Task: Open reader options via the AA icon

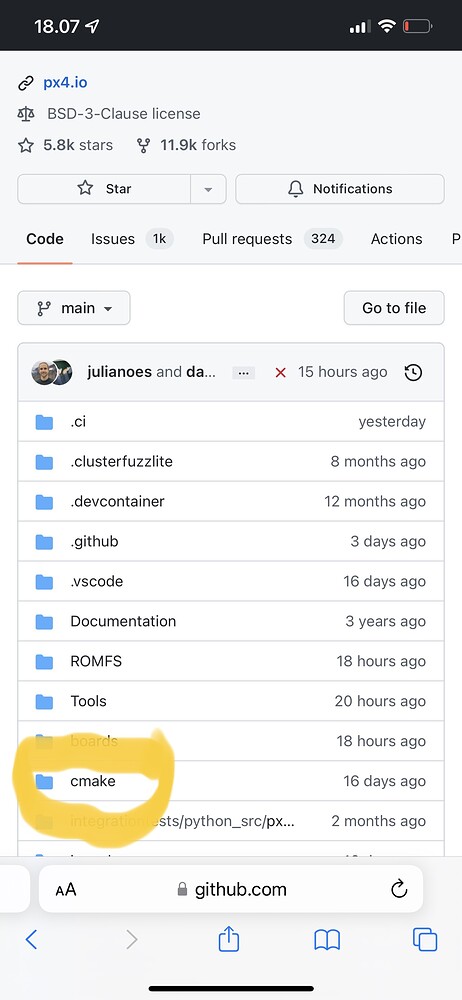Action: coord(66,890)
